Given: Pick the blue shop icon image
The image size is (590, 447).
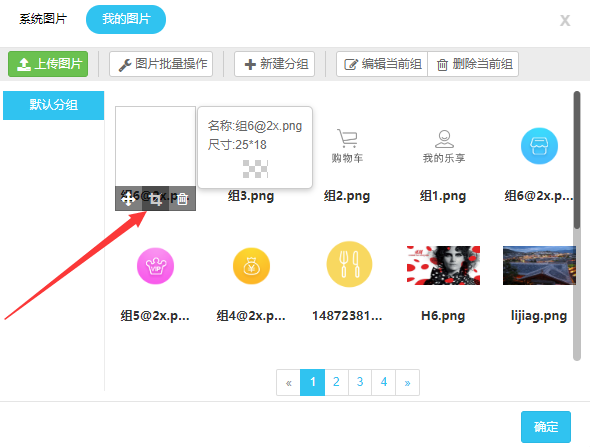Looking at the screenshot, I should pyautogui.click(x=539, y=146).
